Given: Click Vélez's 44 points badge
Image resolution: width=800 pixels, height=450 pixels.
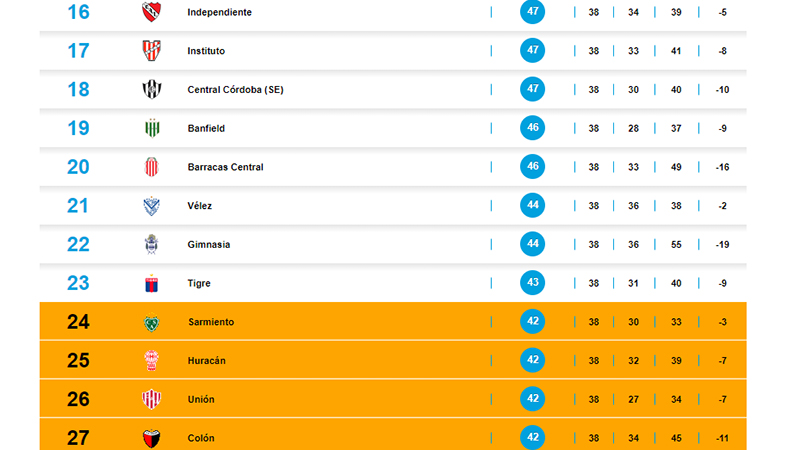Looking at the screenshot, I should click(x=533, y=205).
